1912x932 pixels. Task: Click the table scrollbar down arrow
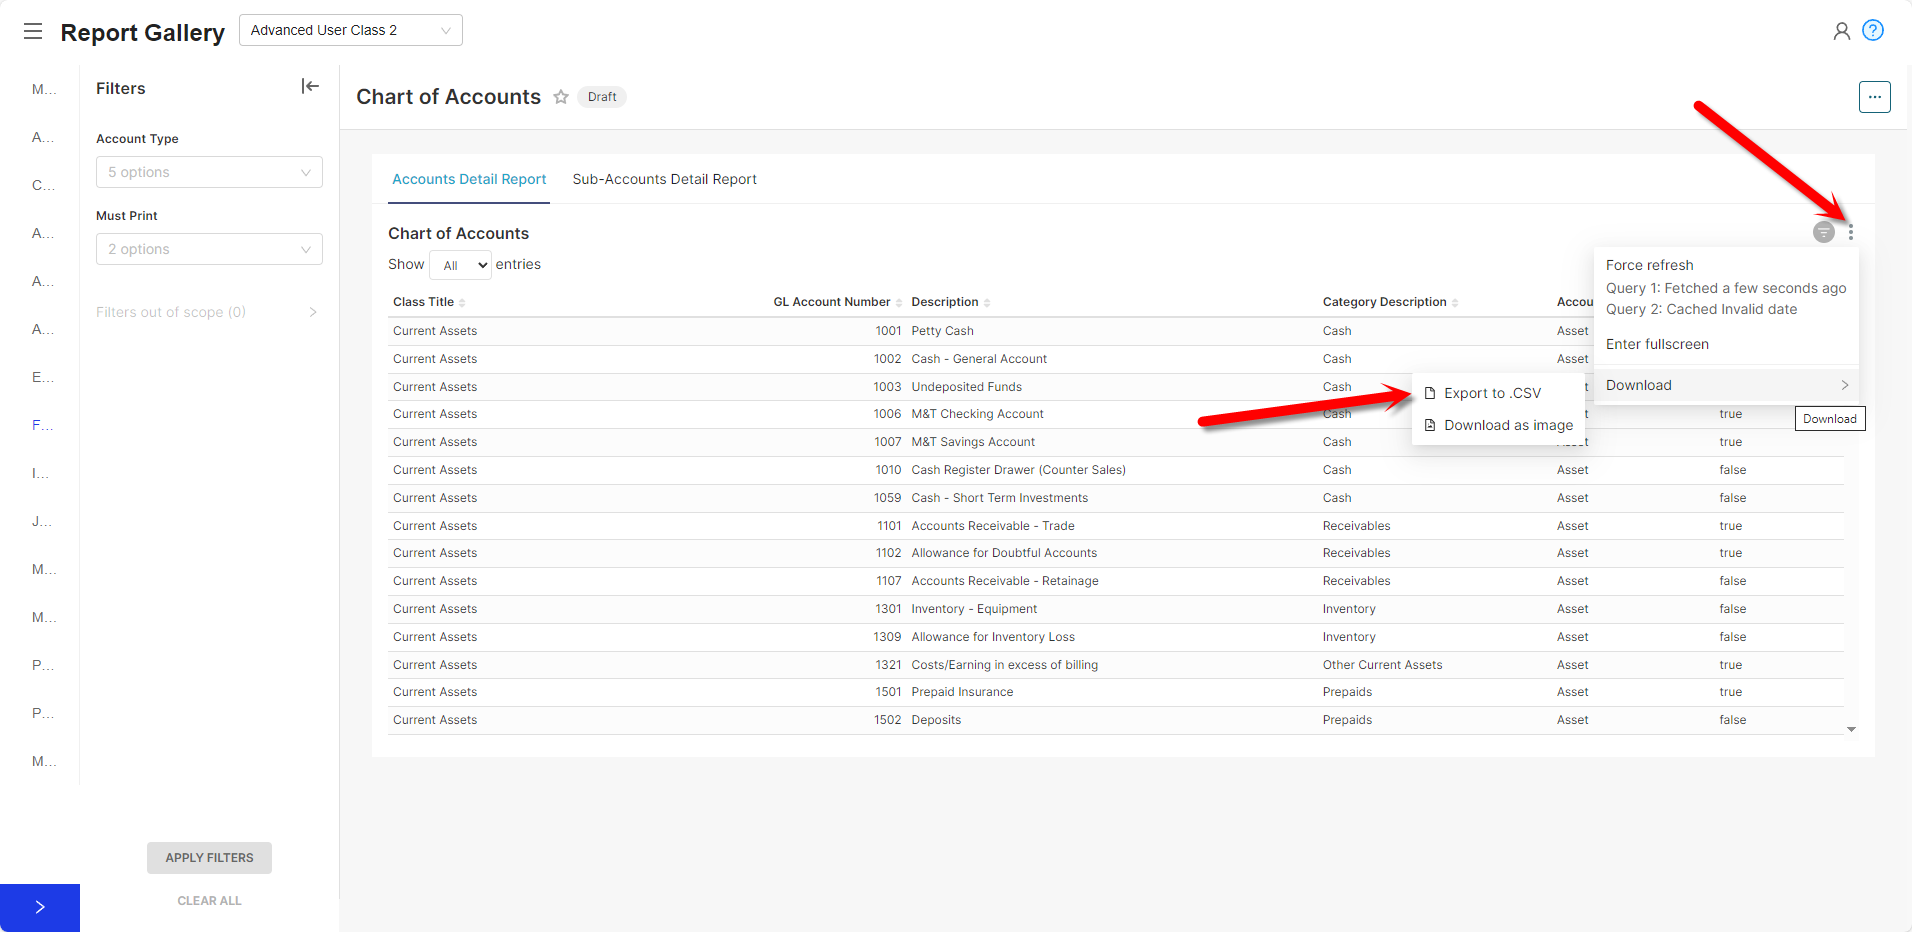pos(1851,730)
